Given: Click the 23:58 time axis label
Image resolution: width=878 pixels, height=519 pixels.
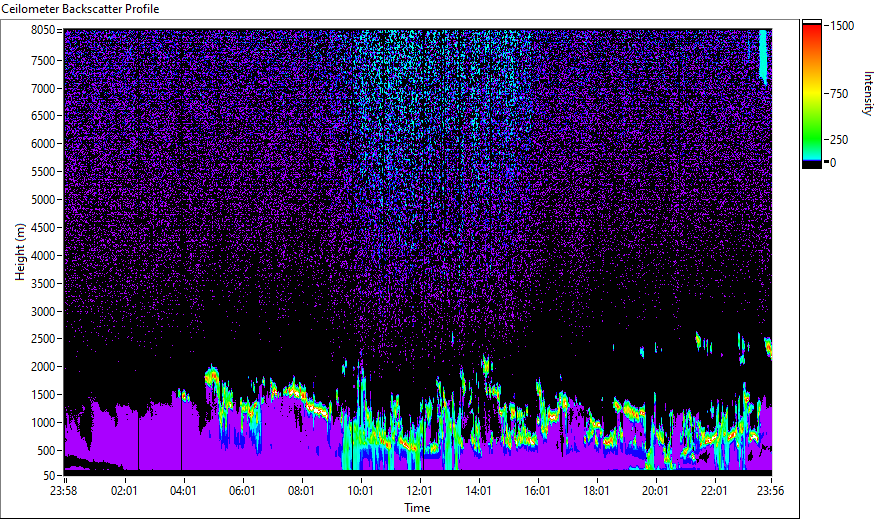Looking at the screenshot, I should [63, 491].
